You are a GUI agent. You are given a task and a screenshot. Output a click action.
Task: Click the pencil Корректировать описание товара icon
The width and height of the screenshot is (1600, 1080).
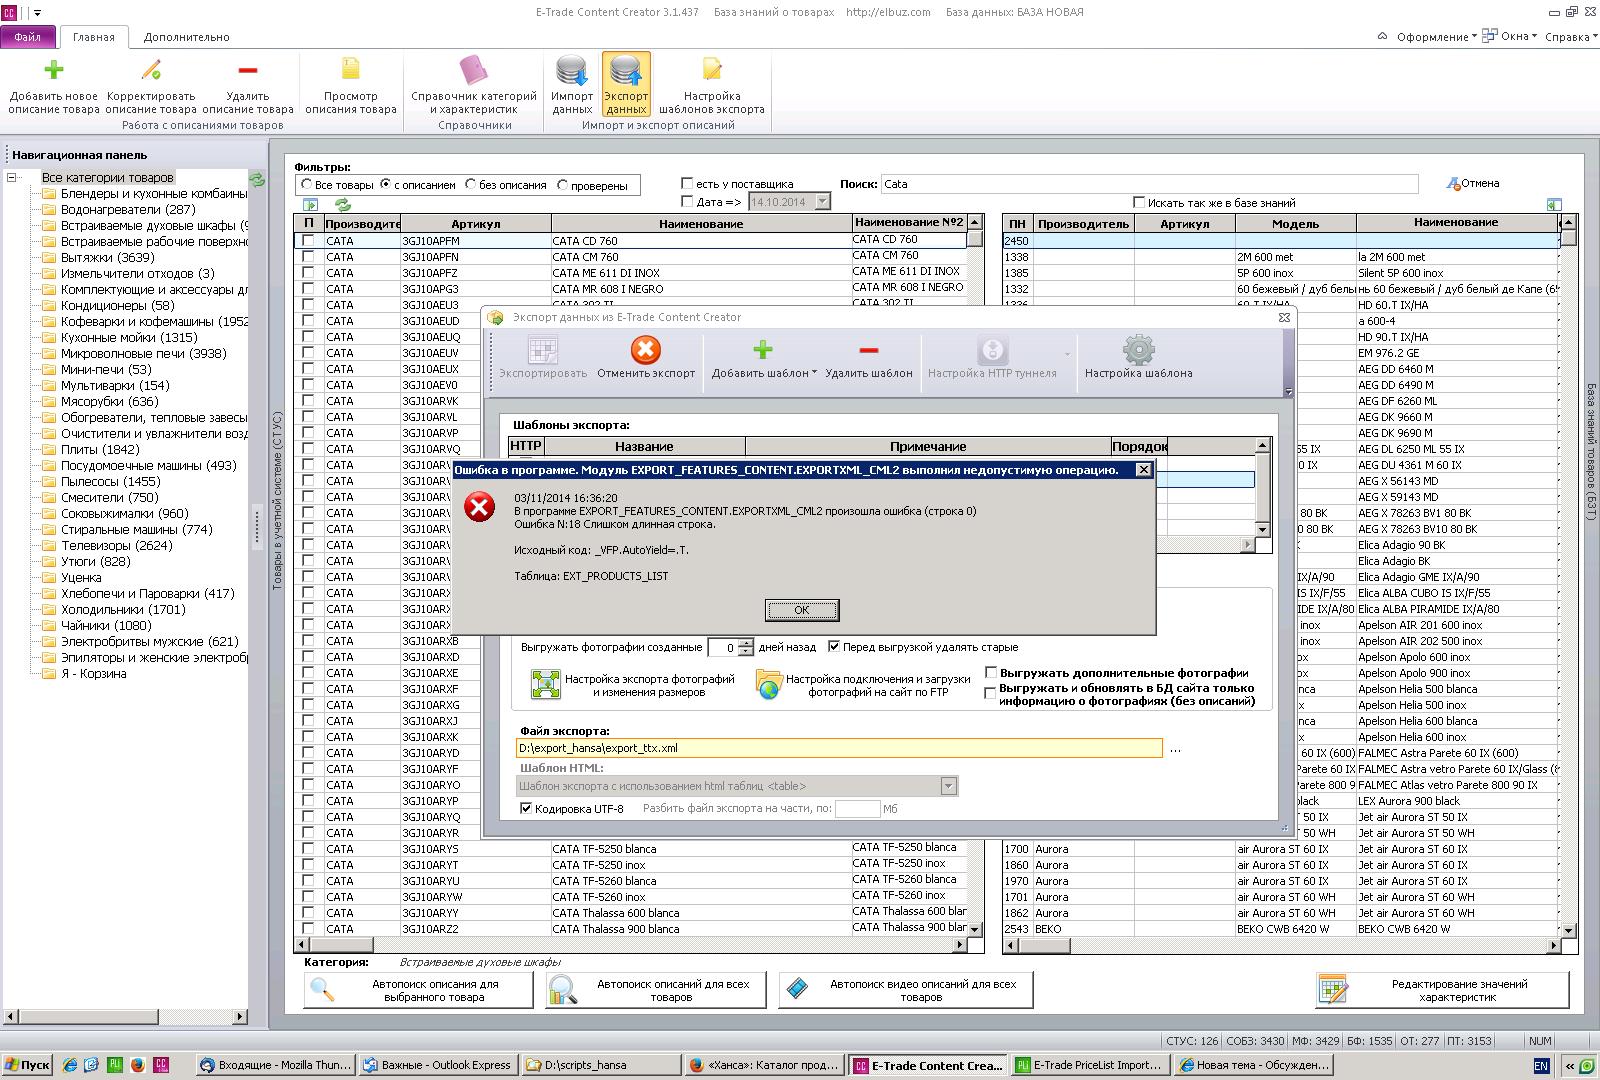click(151, 70)
